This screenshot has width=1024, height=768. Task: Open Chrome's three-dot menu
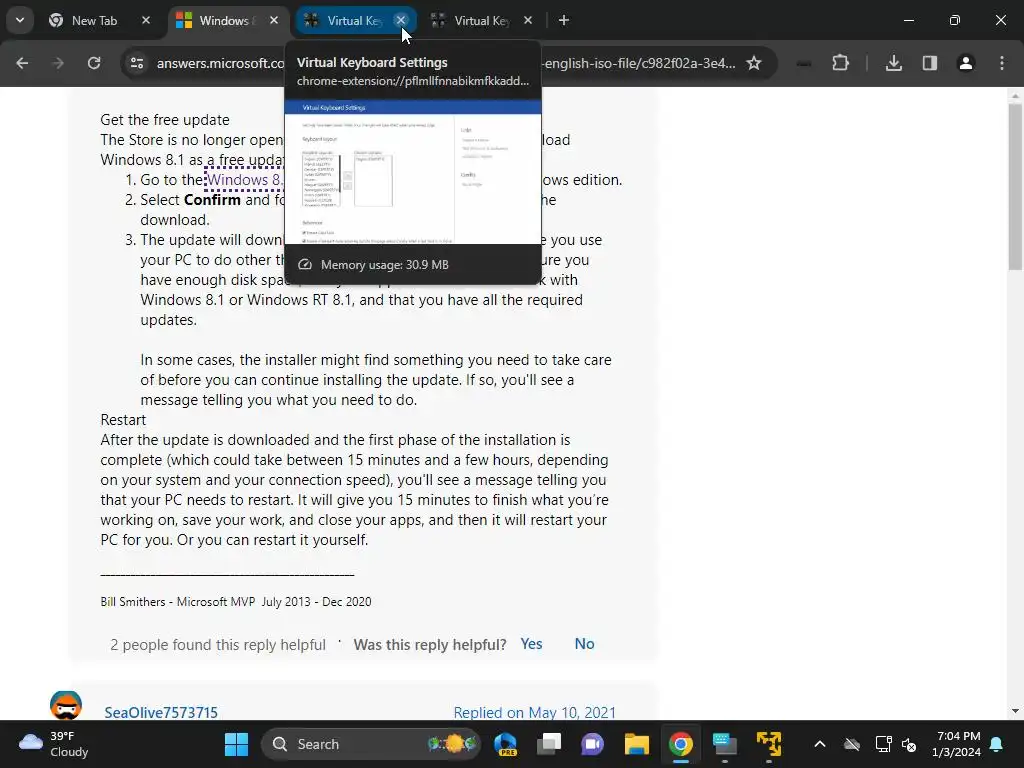point(1002,63)
